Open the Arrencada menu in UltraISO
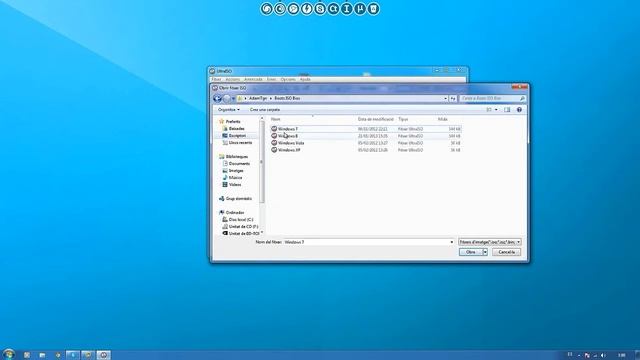640x360 pixels. point(253,79)
